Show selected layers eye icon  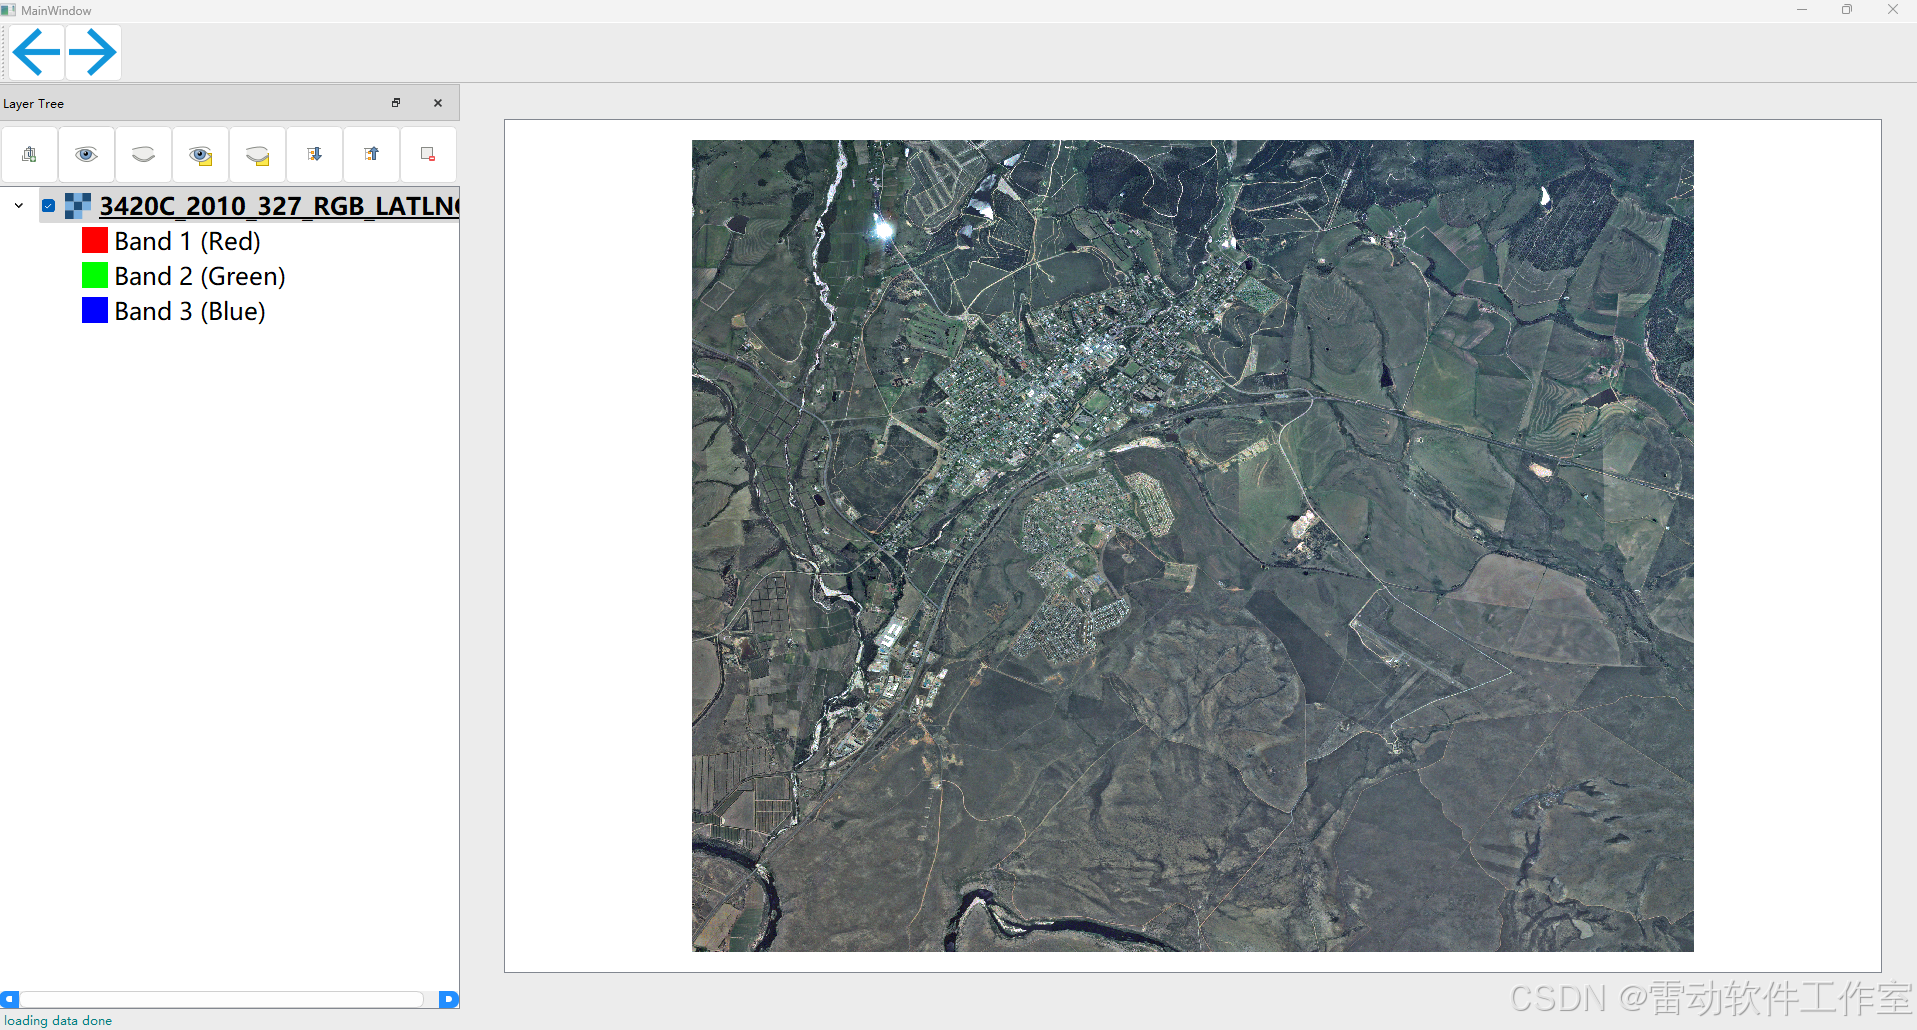click(200, 154)
